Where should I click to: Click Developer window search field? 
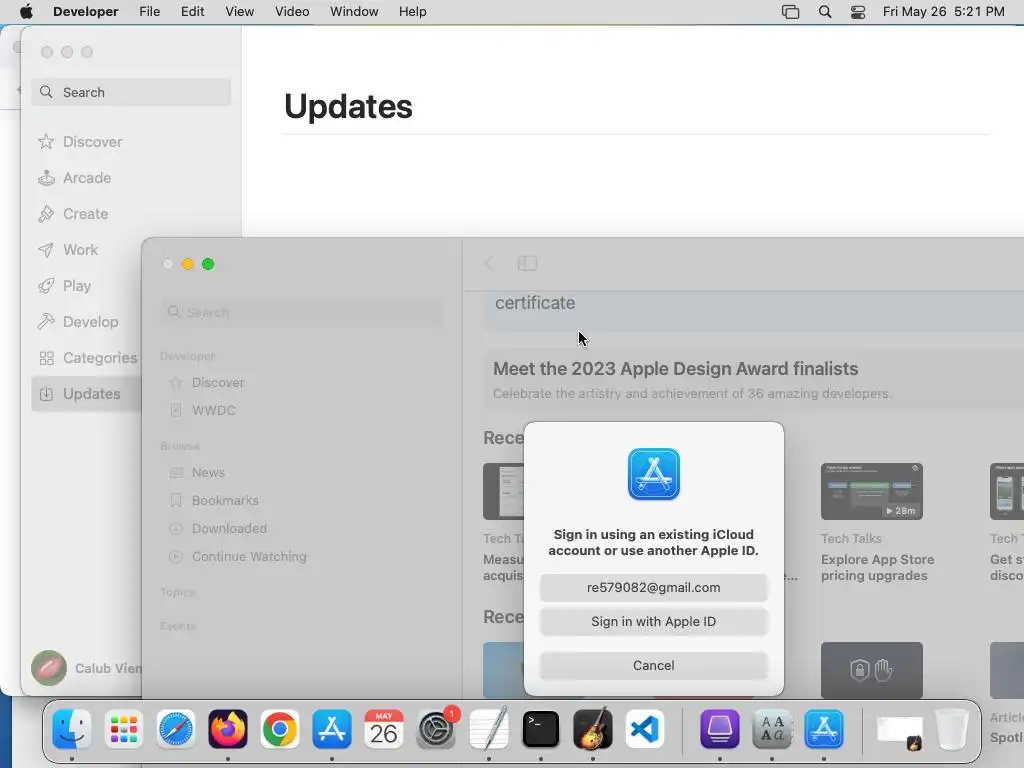(x=302, y=312)
